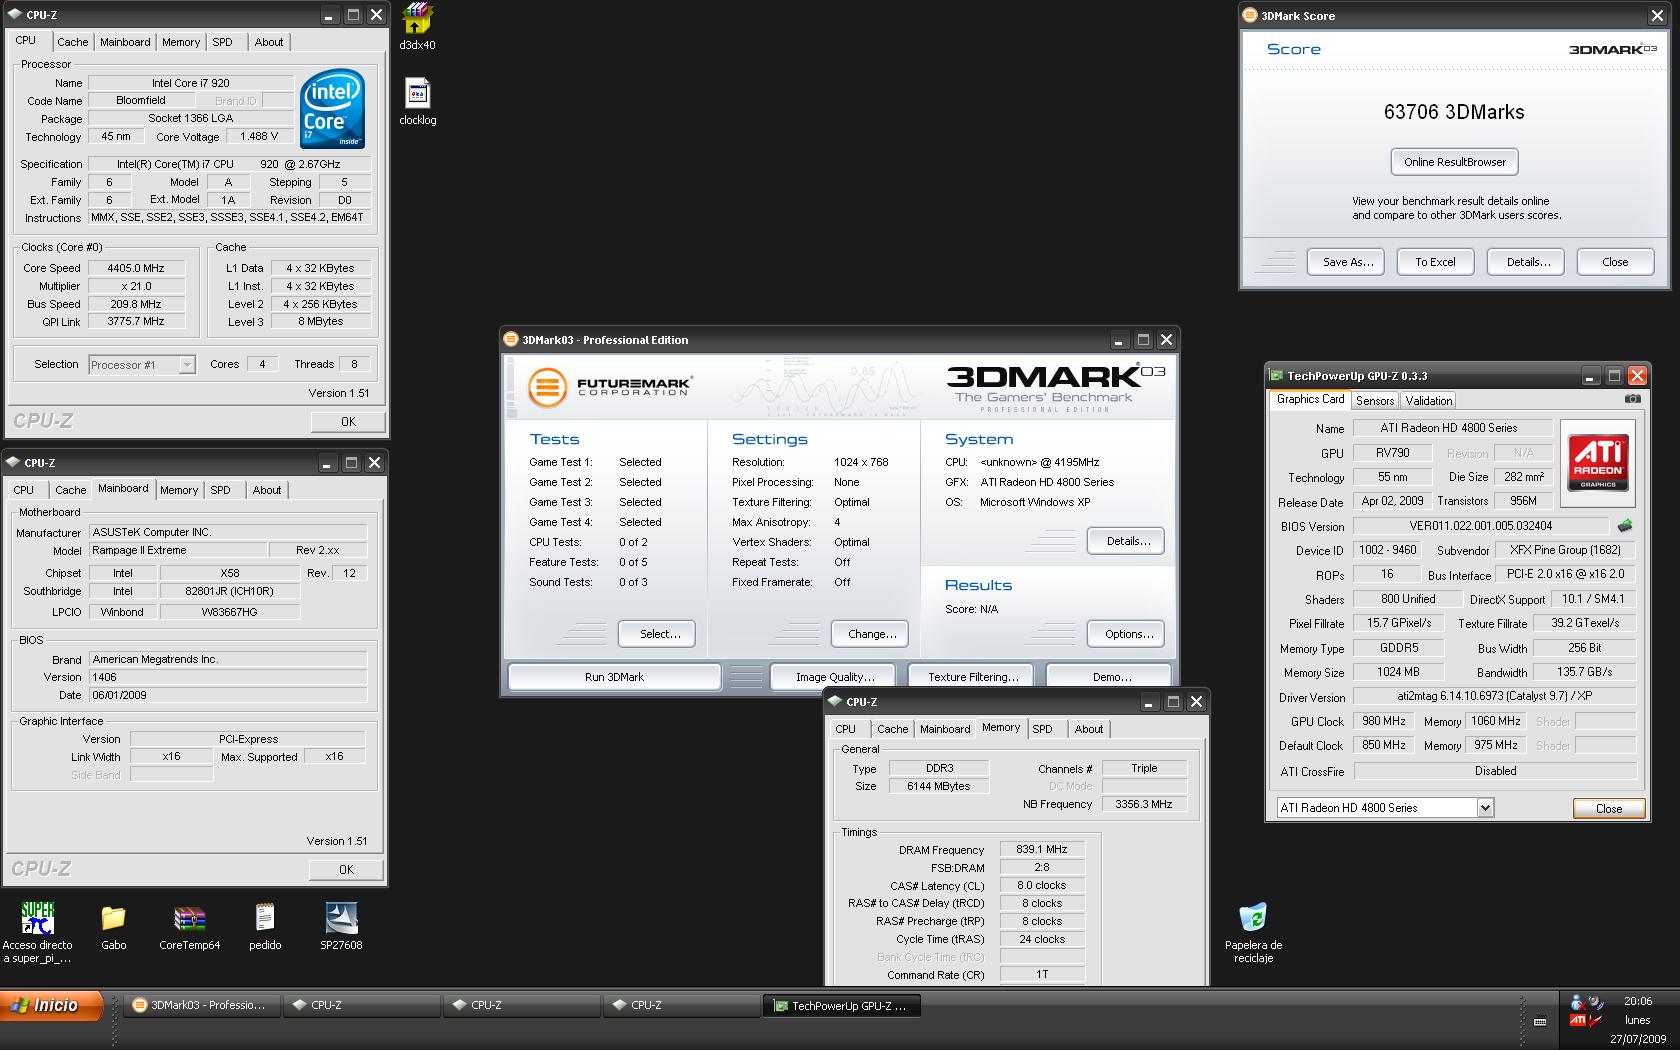Image resolution: width=1680 pixels, height=1050 pixels.
Task: Switch to SPD tab in top CPU-Z window
Action: tap(222, 42)
